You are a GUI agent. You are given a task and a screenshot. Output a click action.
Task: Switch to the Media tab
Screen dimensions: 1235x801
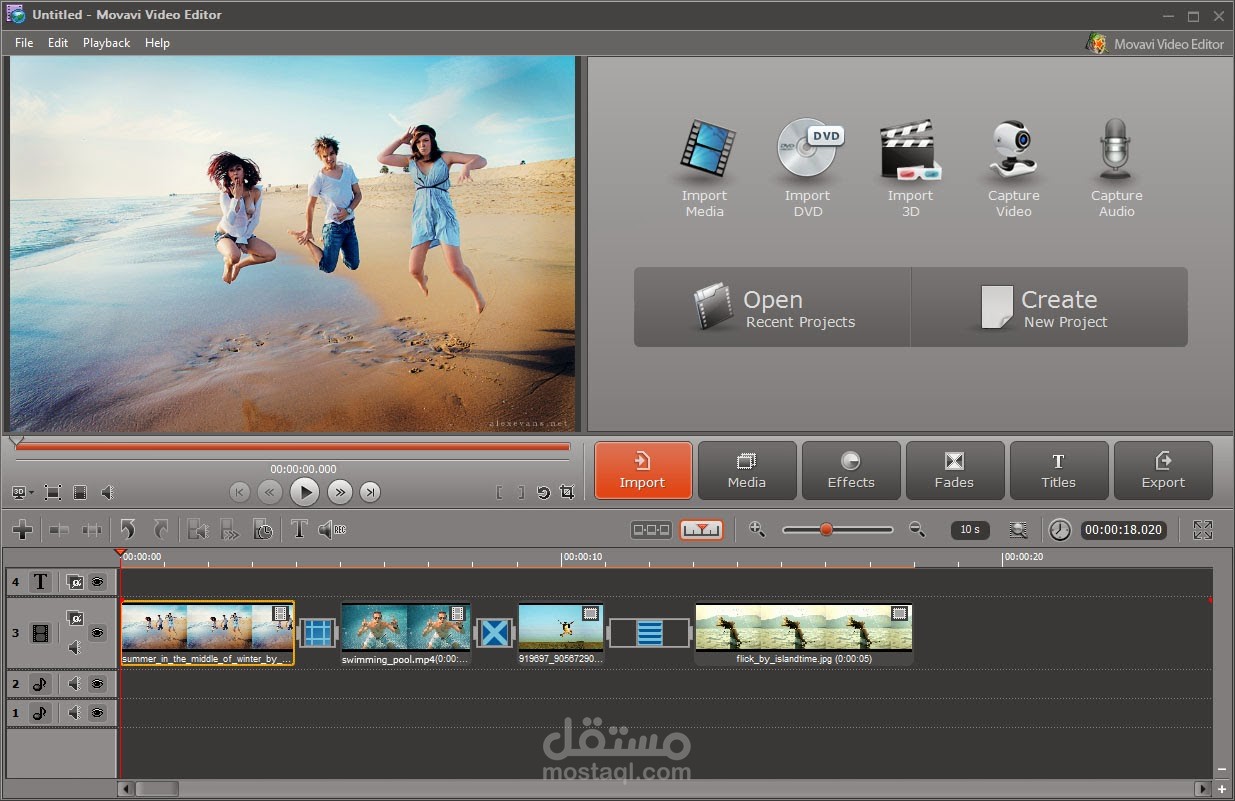(747, 470)
